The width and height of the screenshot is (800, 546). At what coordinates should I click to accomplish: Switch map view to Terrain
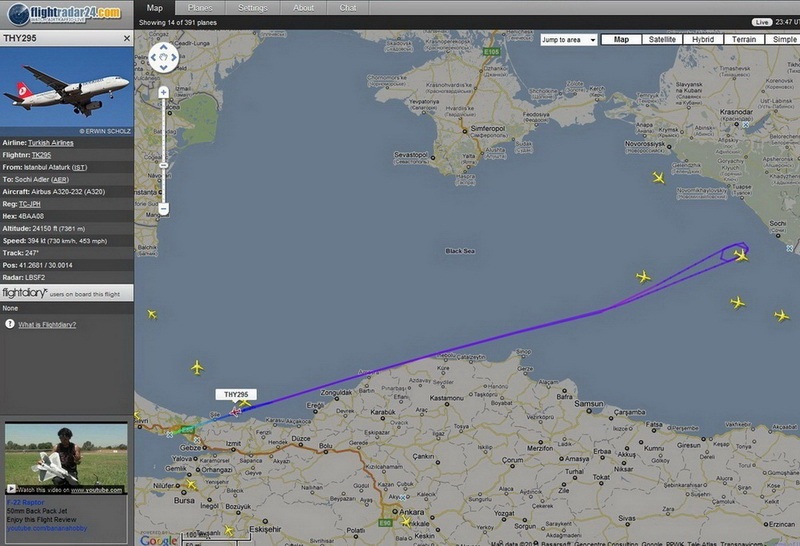(x=743, y=39)
